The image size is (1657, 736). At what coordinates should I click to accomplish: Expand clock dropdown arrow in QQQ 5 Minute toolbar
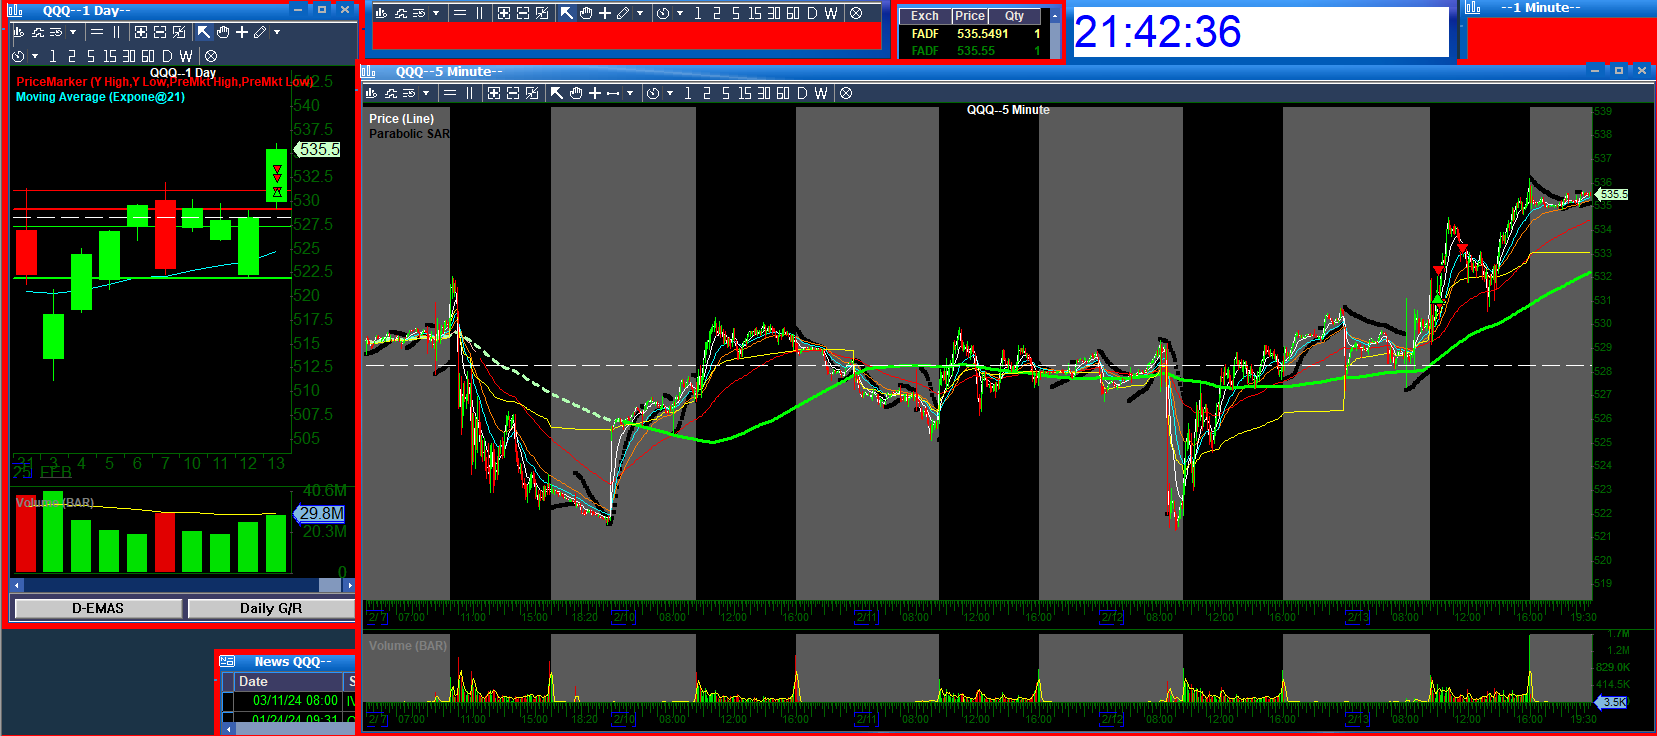click(x=670, y=93)
